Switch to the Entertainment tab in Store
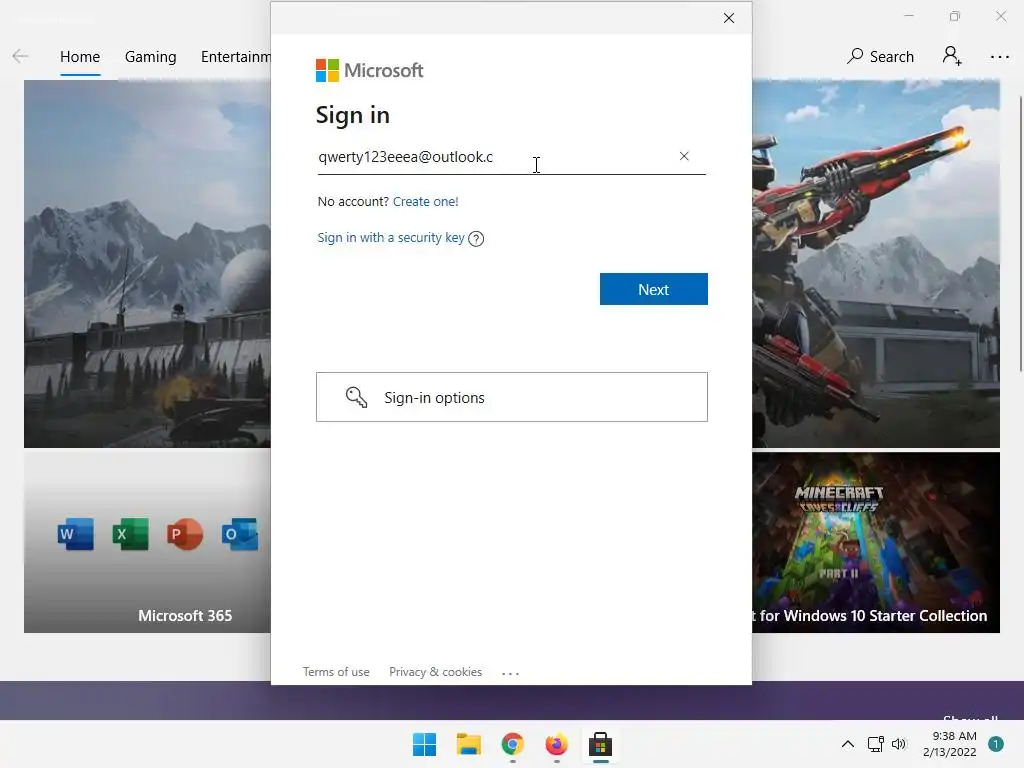This screenshot has width=1024, height=768. 236,57
